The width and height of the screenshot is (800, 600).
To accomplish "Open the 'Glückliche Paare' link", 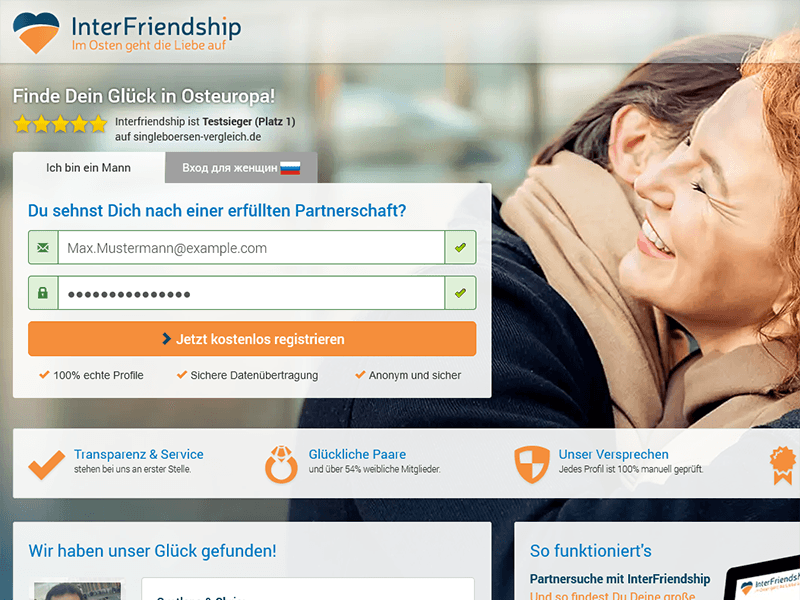I will tap(357, 454).
